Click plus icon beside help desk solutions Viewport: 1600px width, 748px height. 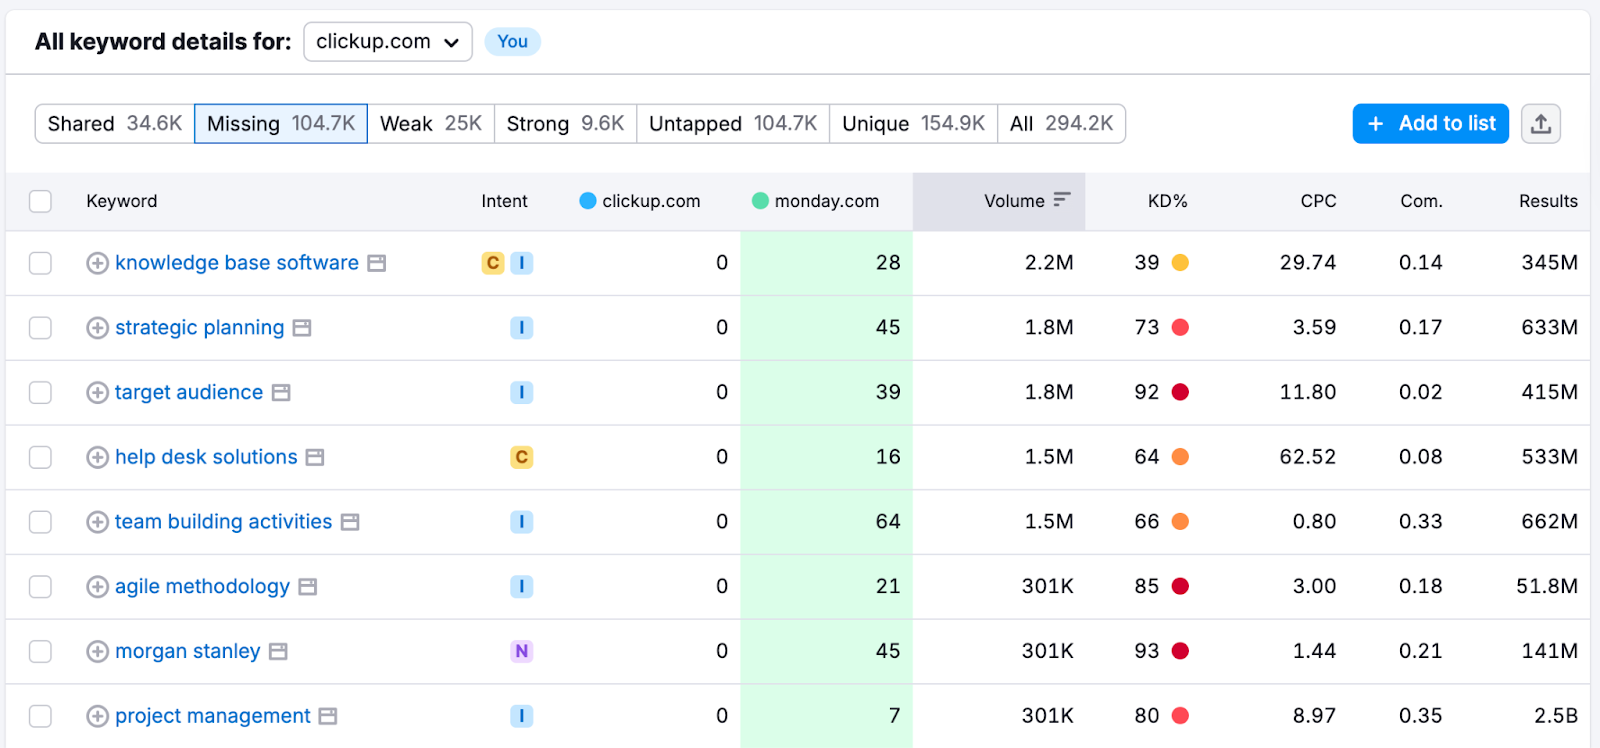pyautogui.click(x=97, y=457)
